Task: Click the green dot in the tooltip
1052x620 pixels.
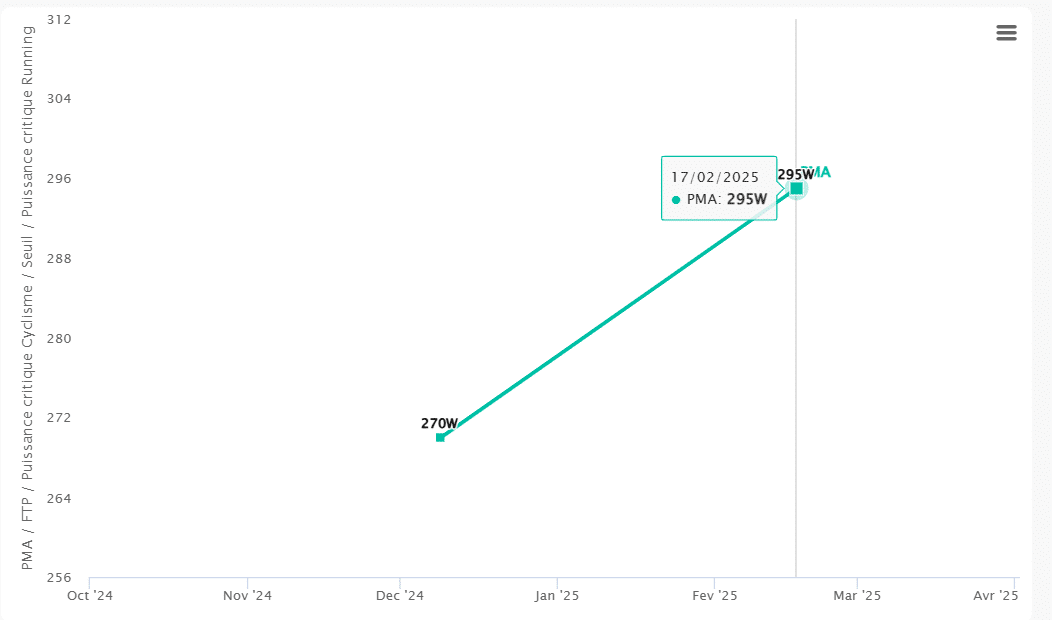Action: pos(676,200)
